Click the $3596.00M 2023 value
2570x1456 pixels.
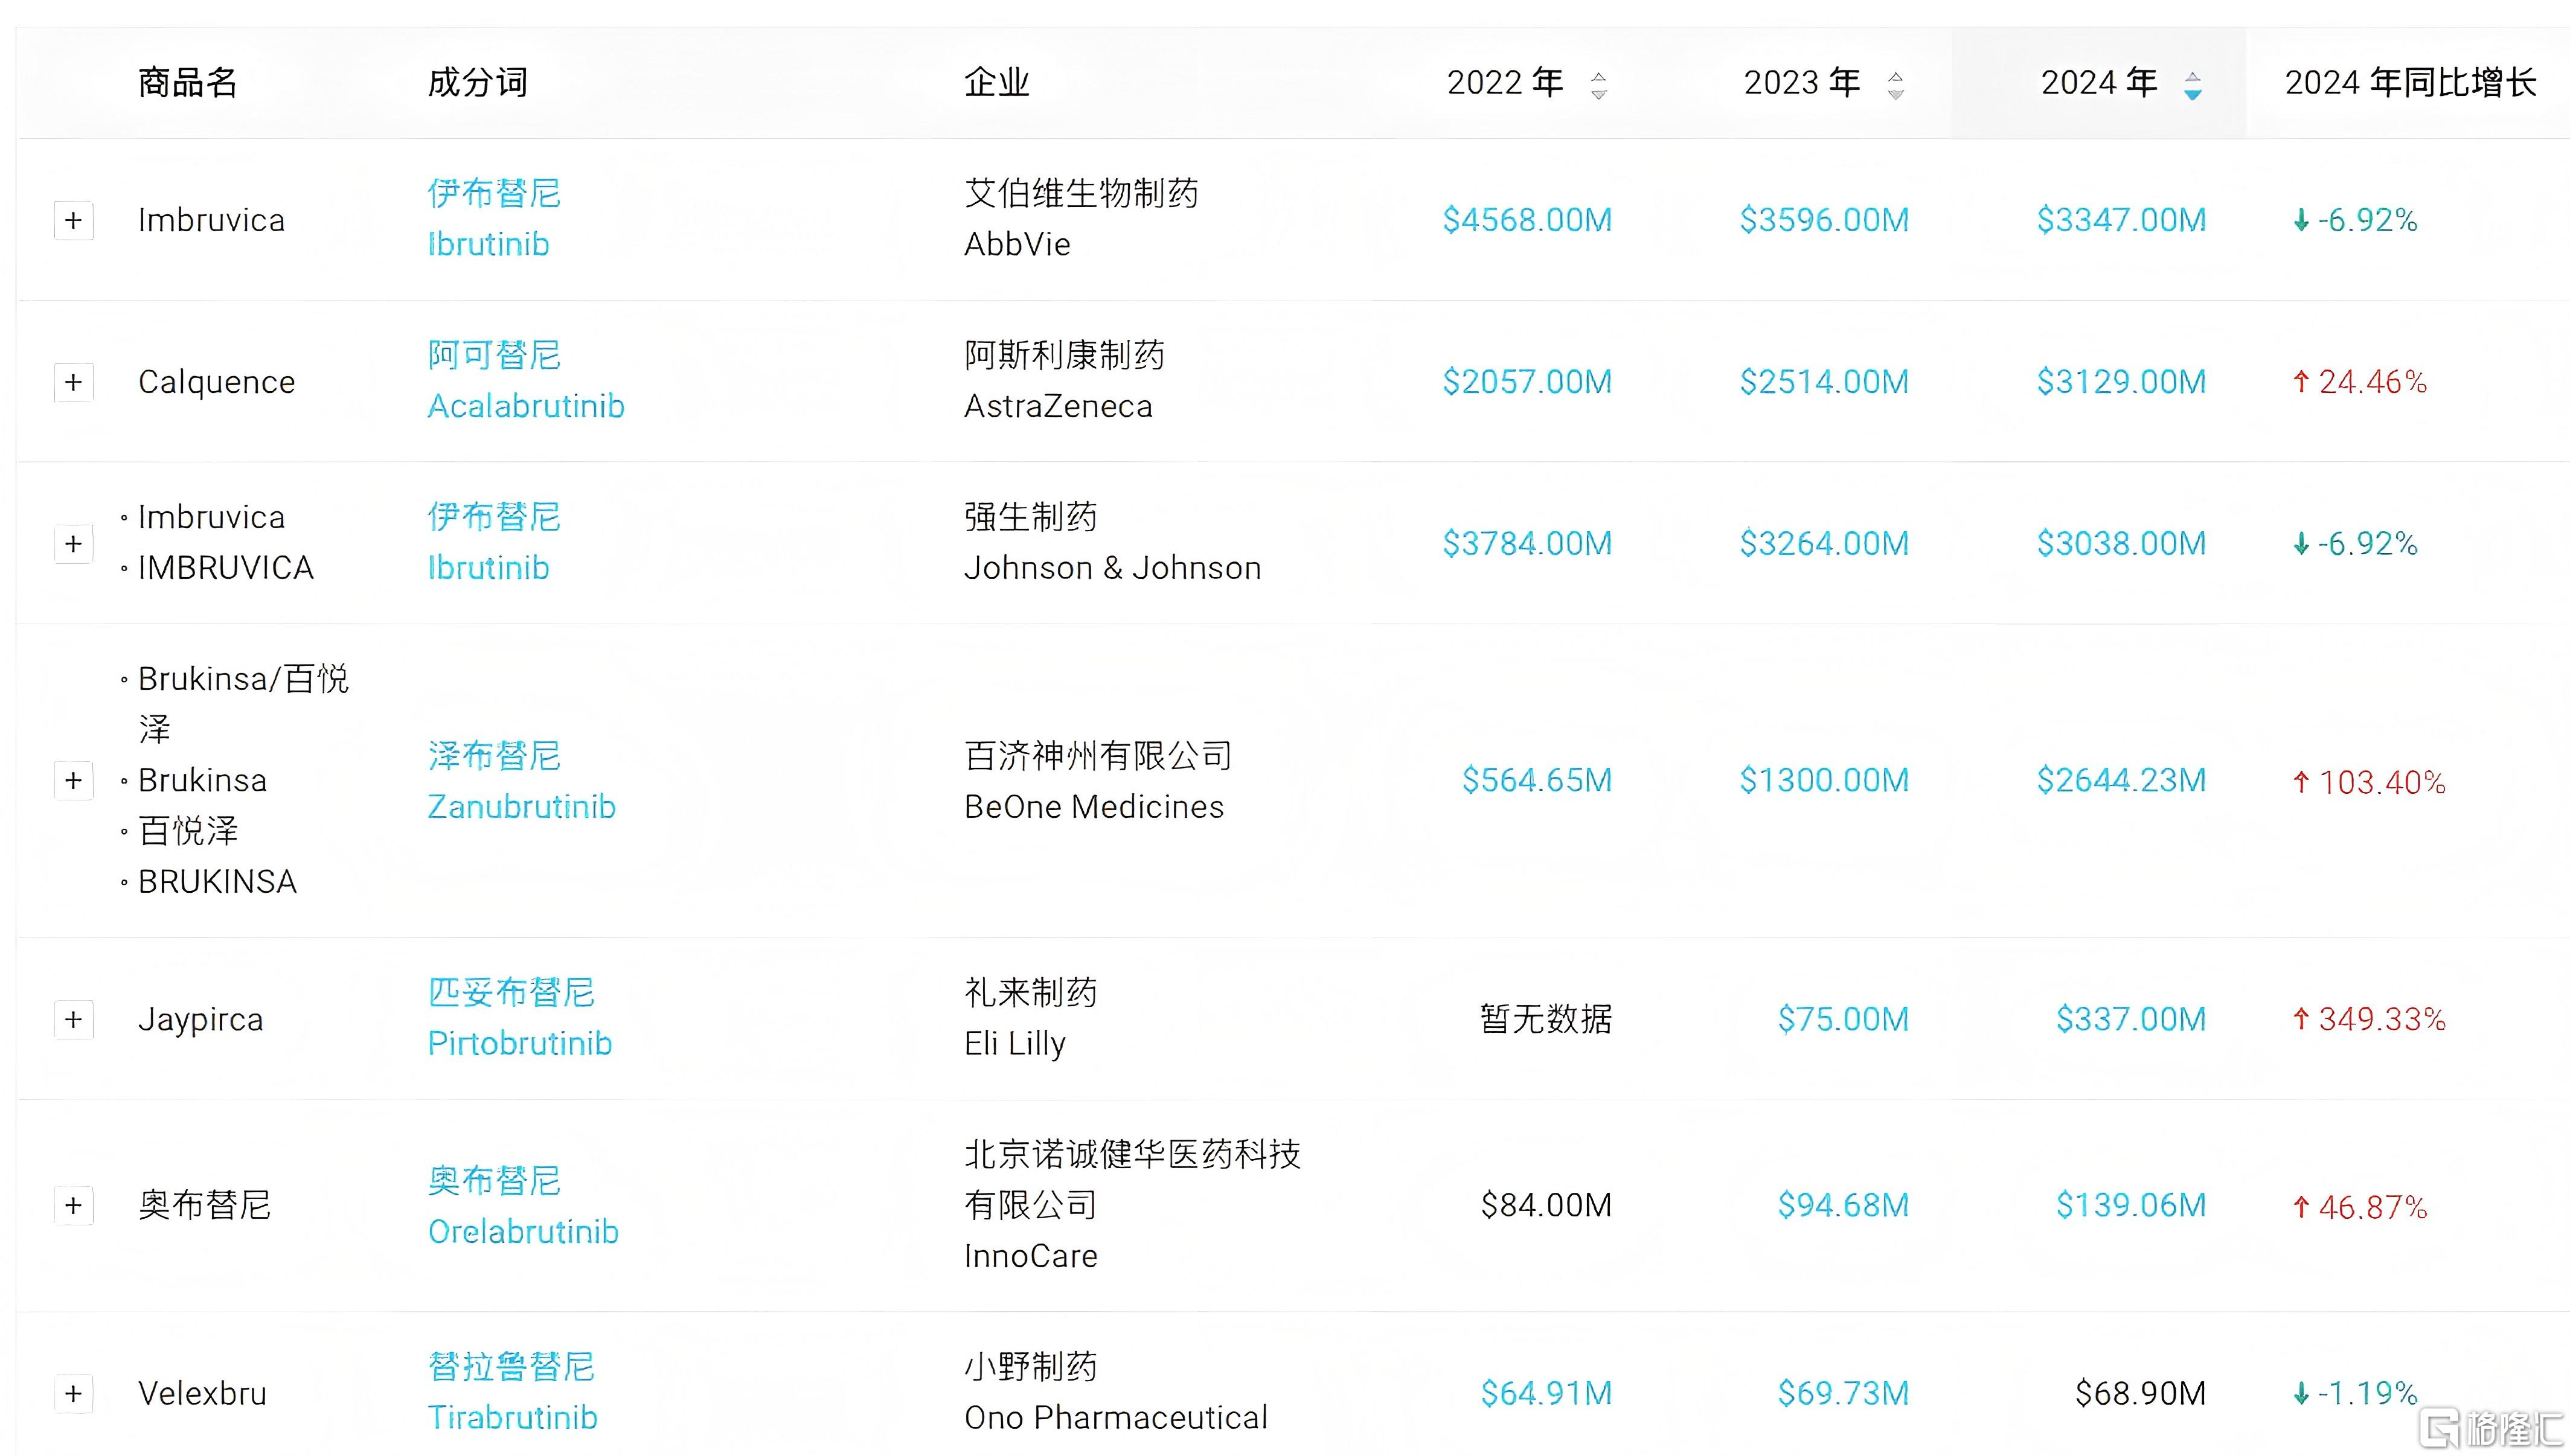(1824, 220)
